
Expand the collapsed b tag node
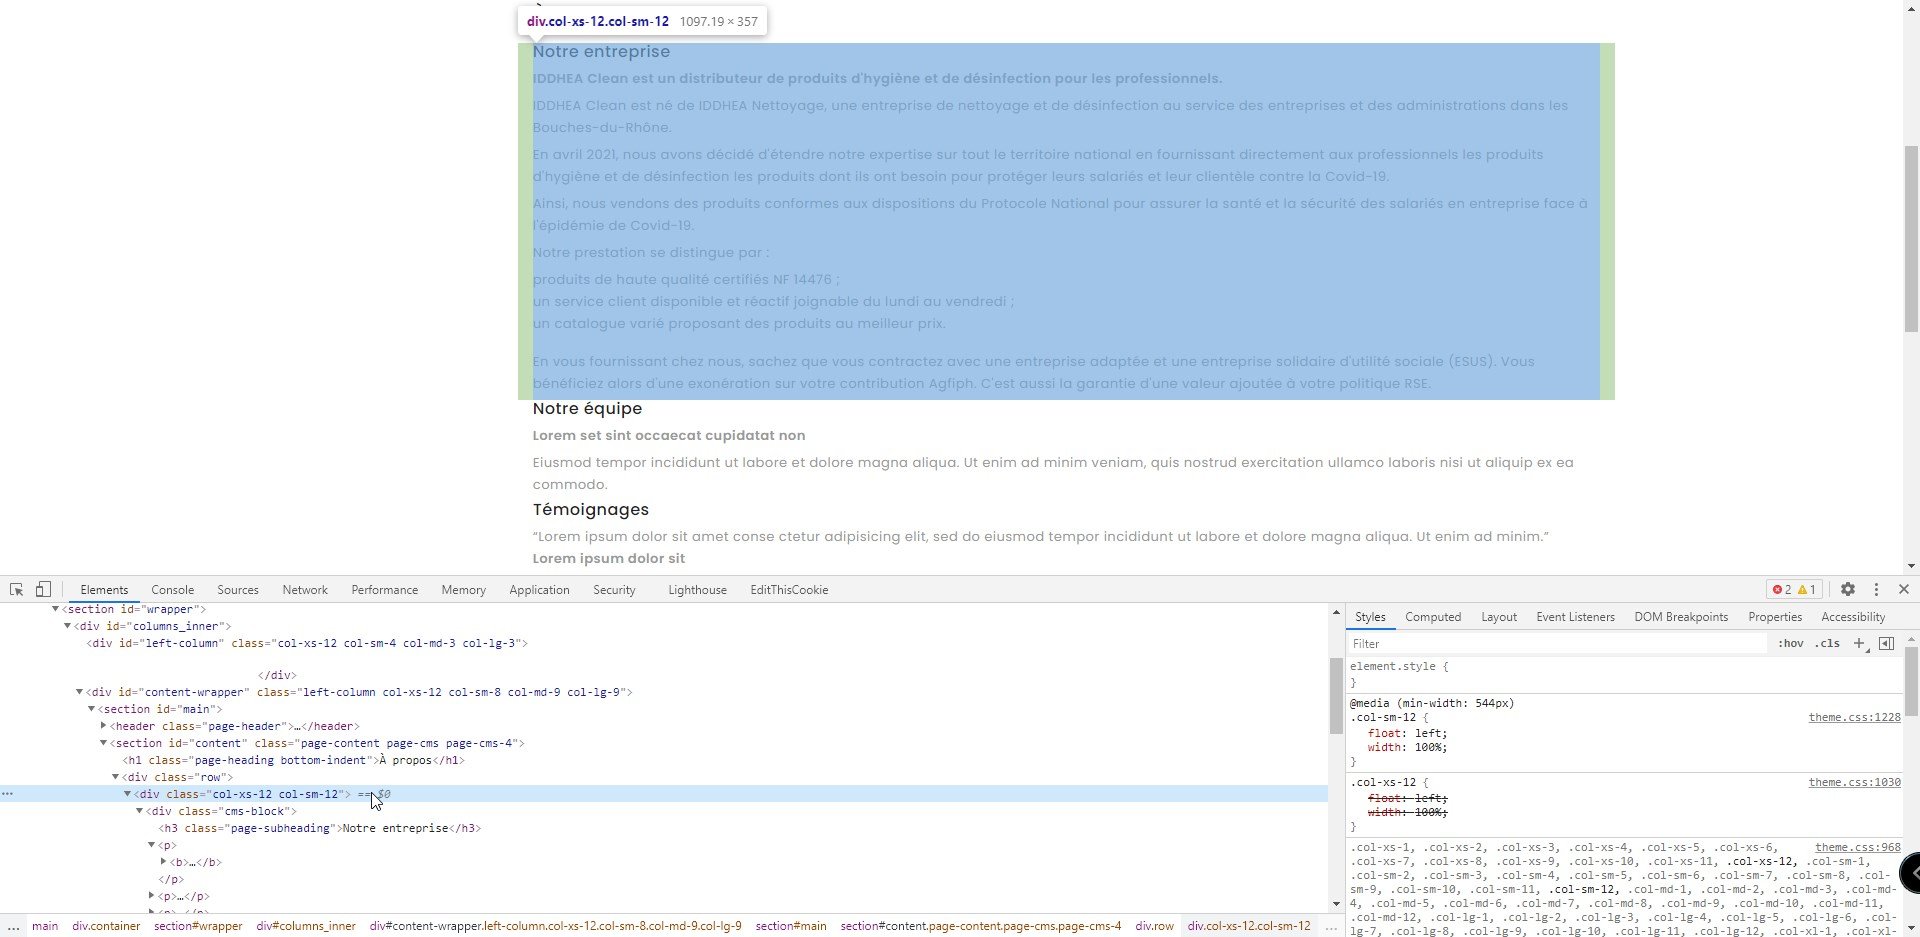[164, 862]
